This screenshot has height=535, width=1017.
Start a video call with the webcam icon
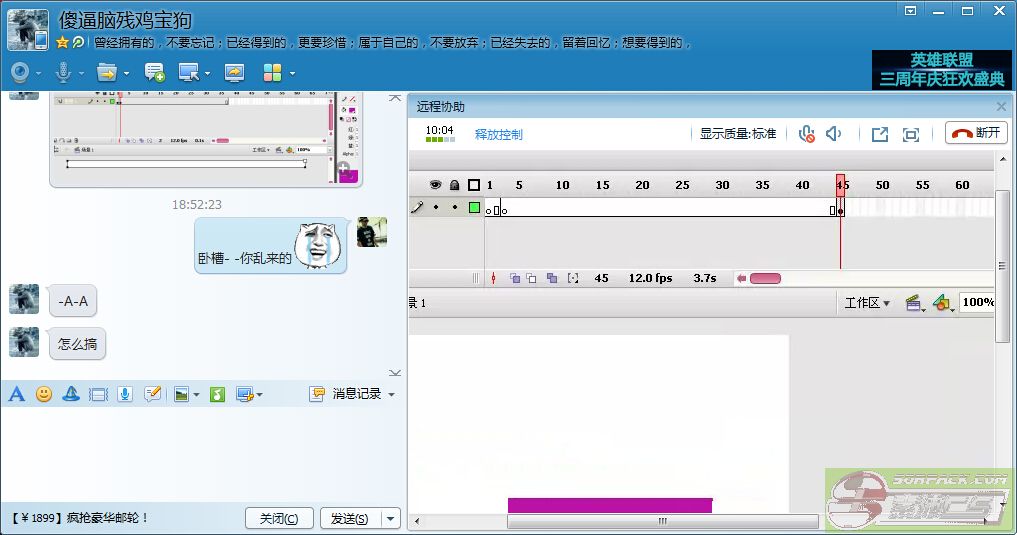19,72
